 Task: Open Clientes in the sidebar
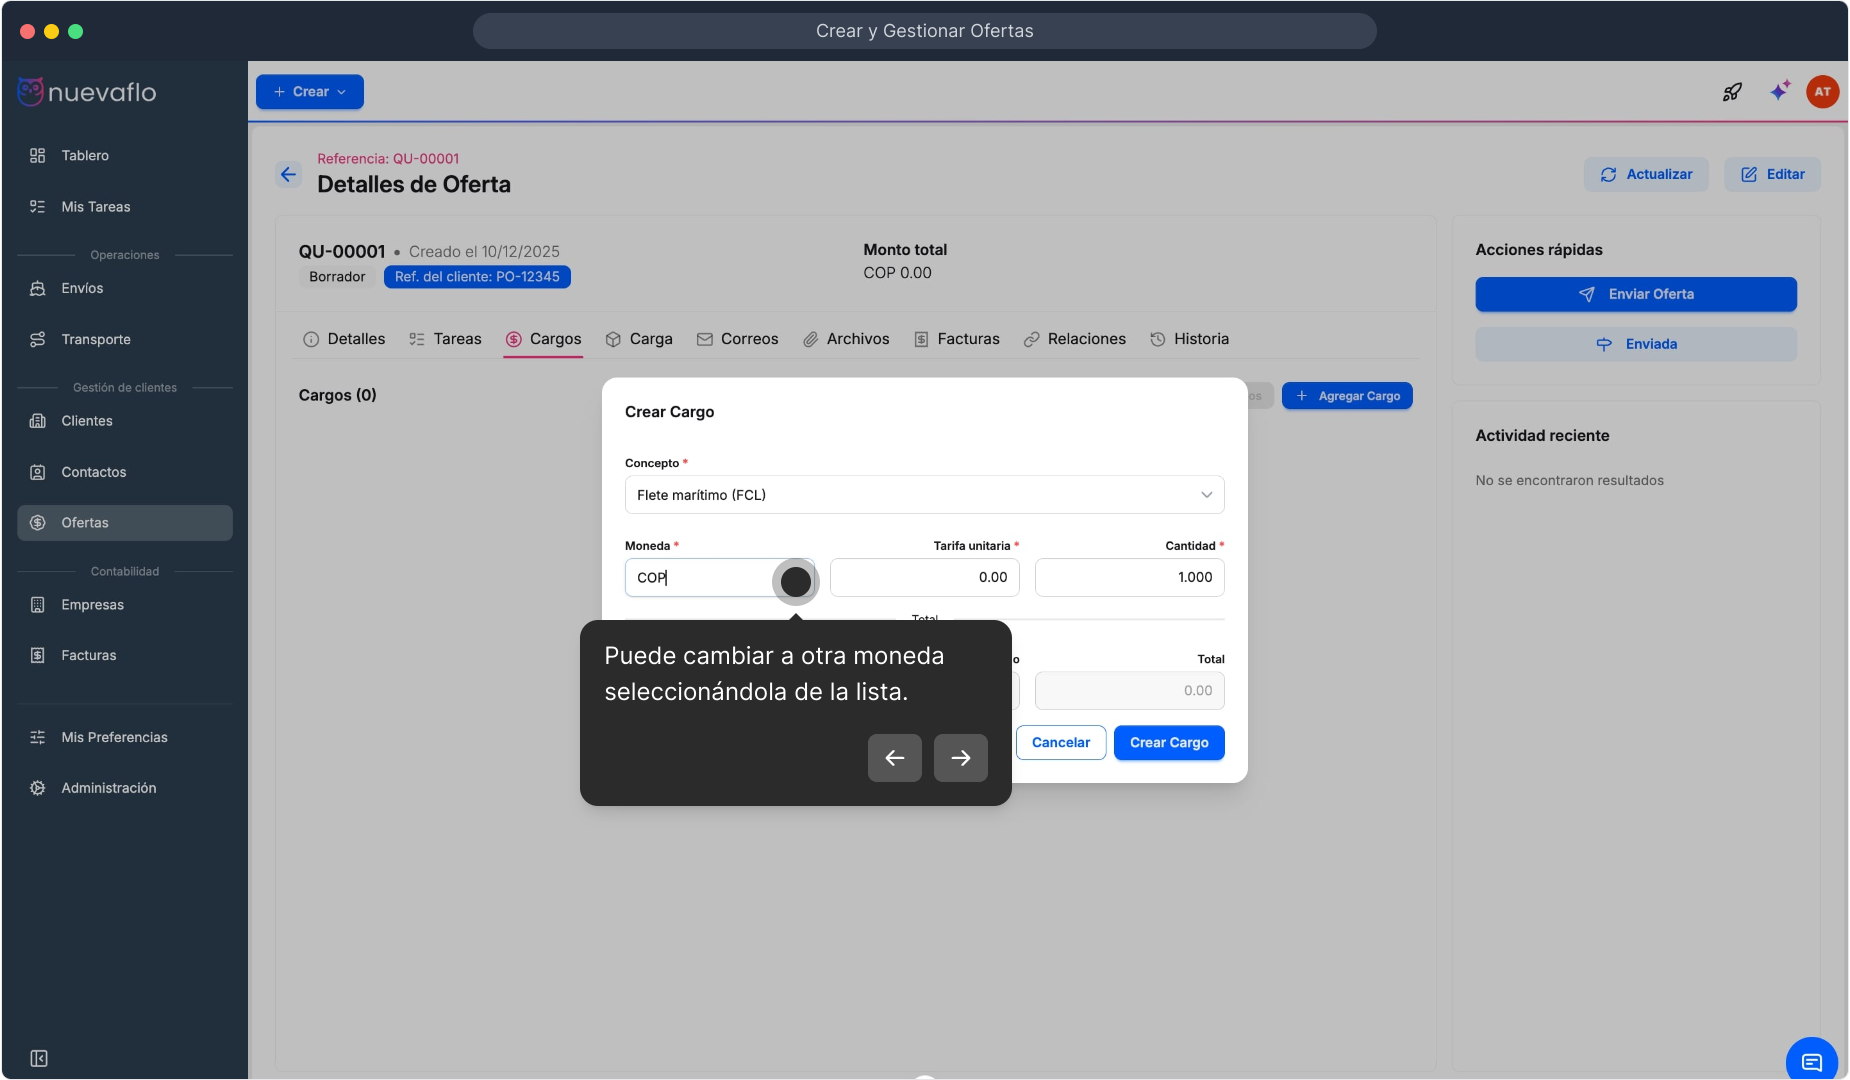click(87, 421)
